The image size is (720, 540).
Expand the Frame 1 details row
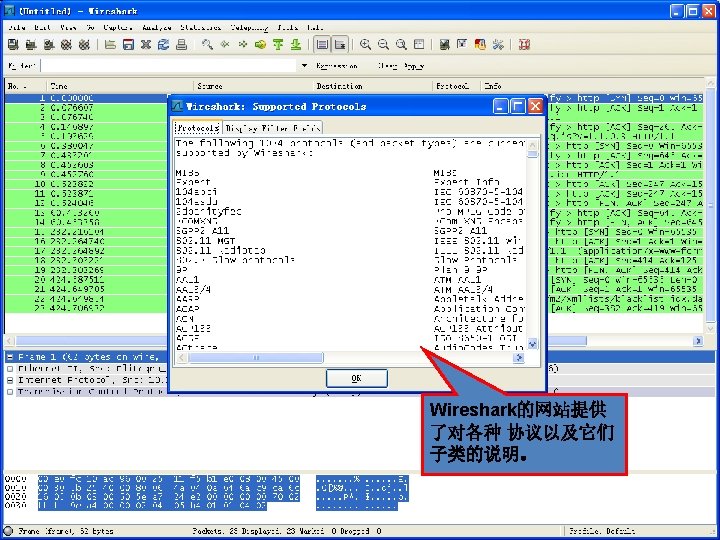coord(10,357)
